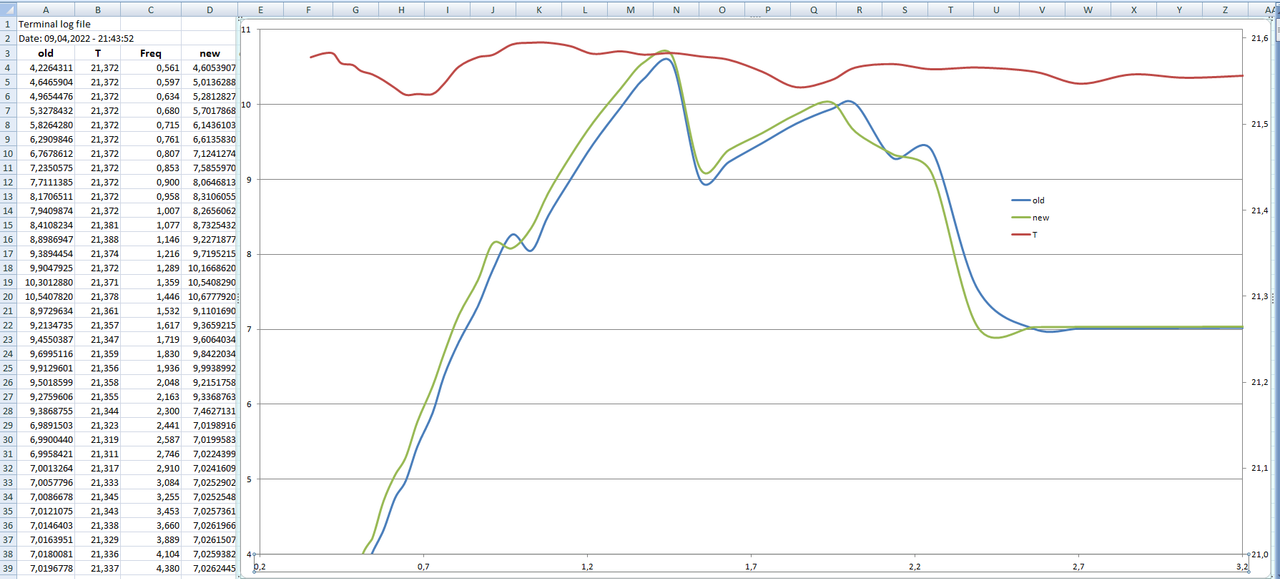Select cell with value 0,561
Viewport: 1280px width, 579px height.
151,67
